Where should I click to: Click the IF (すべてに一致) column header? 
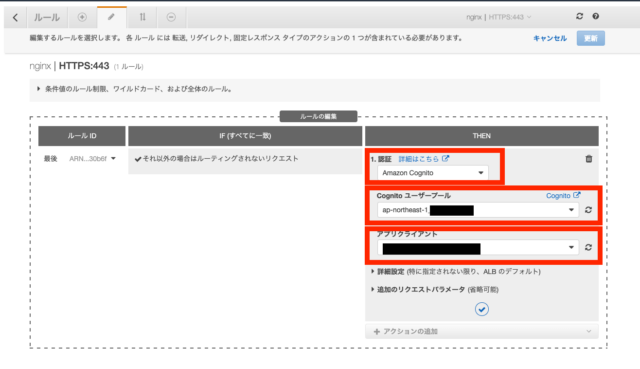245,136
